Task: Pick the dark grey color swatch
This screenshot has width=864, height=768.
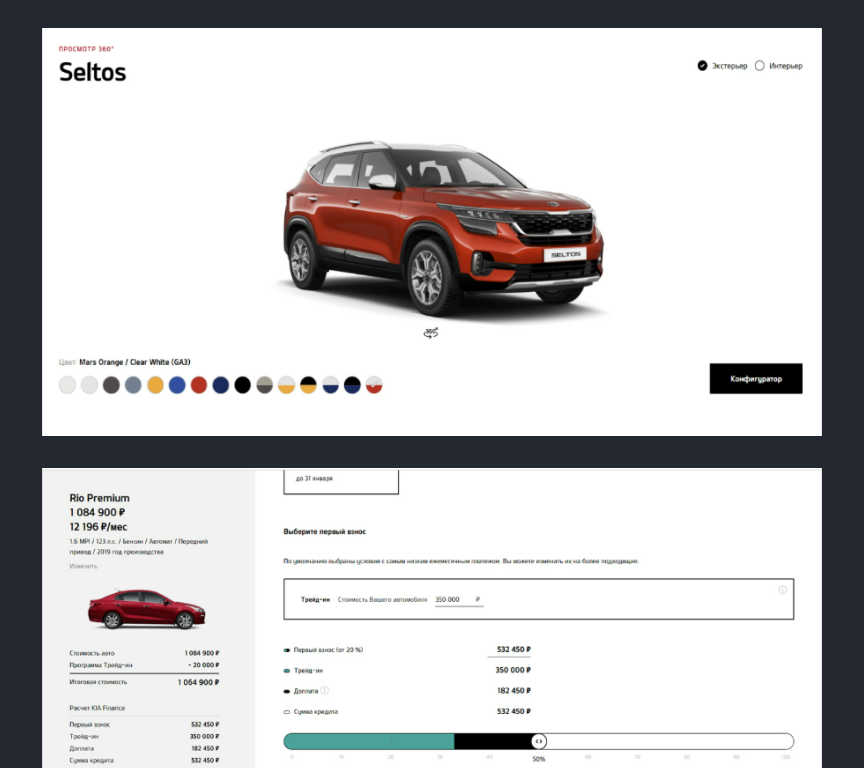Action: (x=111, y=385)
